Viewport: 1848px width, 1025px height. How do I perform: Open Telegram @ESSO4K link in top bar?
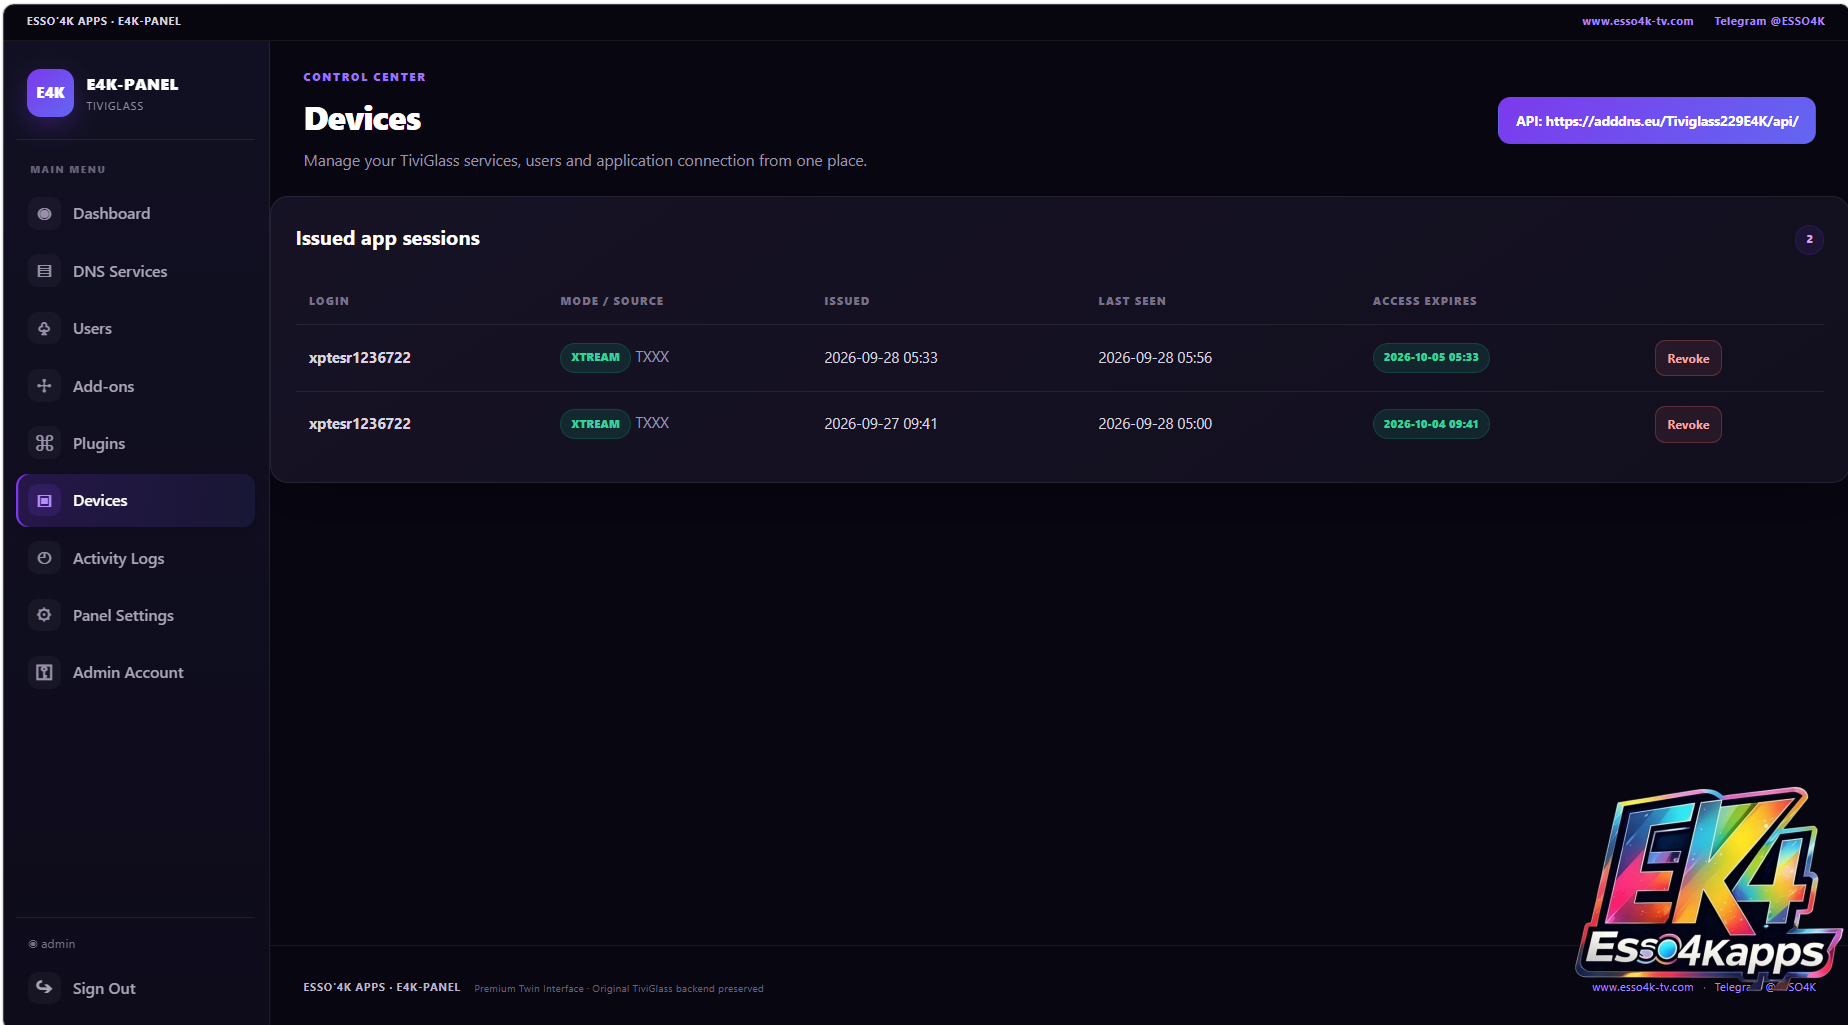[1769, 21]
